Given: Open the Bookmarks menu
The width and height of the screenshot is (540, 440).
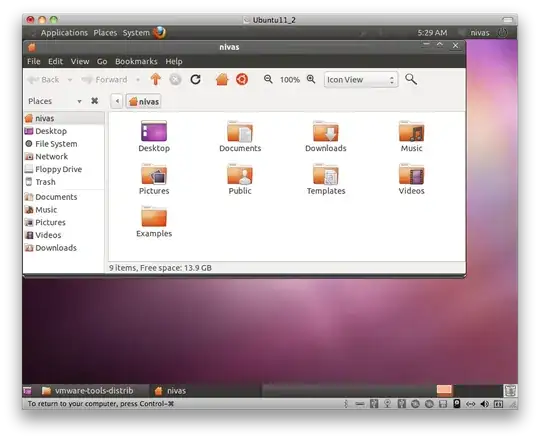Looking at the screenshot, I should point(136,61).
